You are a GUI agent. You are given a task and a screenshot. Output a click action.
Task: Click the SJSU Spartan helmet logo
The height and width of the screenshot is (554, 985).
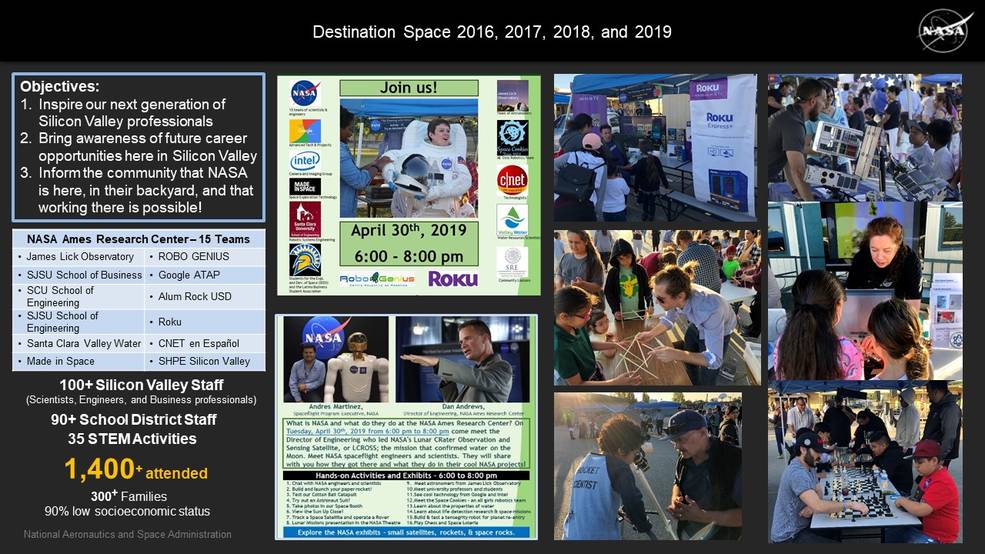(305, 259)
